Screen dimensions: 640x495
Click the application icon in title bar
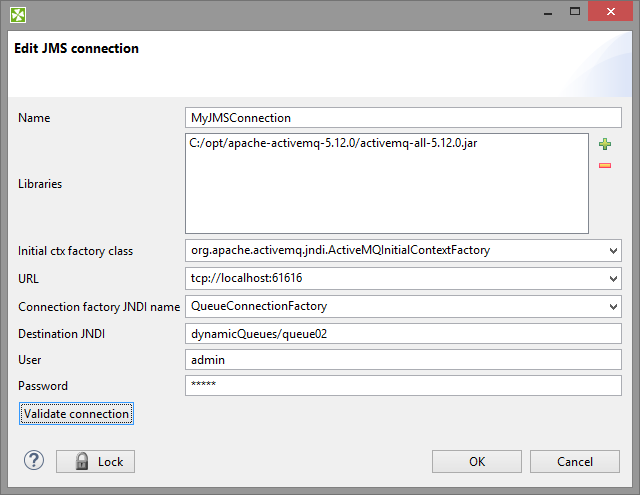[x=18, y=14]
